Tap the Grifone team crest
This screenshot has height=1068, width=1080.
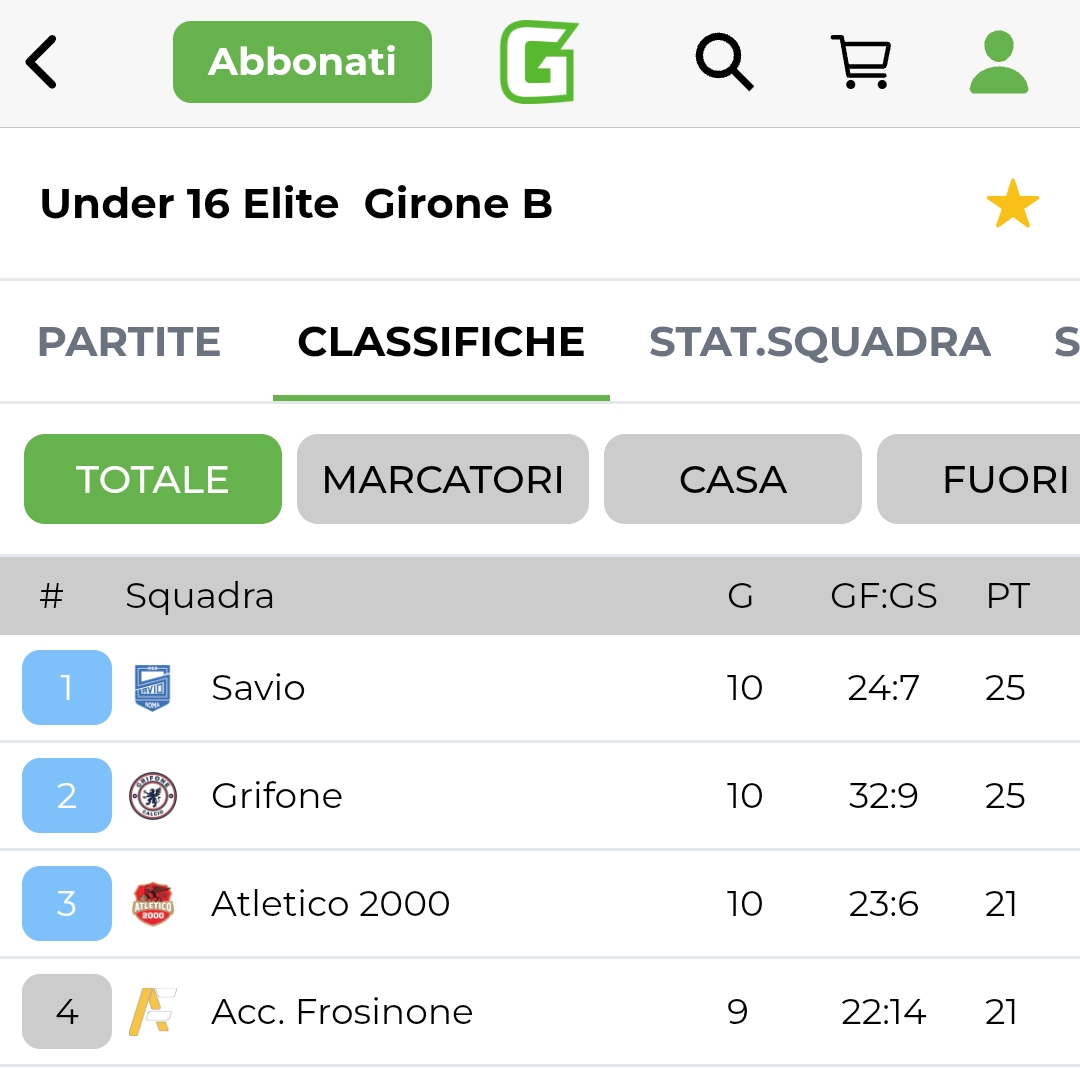tap(153, 796)
